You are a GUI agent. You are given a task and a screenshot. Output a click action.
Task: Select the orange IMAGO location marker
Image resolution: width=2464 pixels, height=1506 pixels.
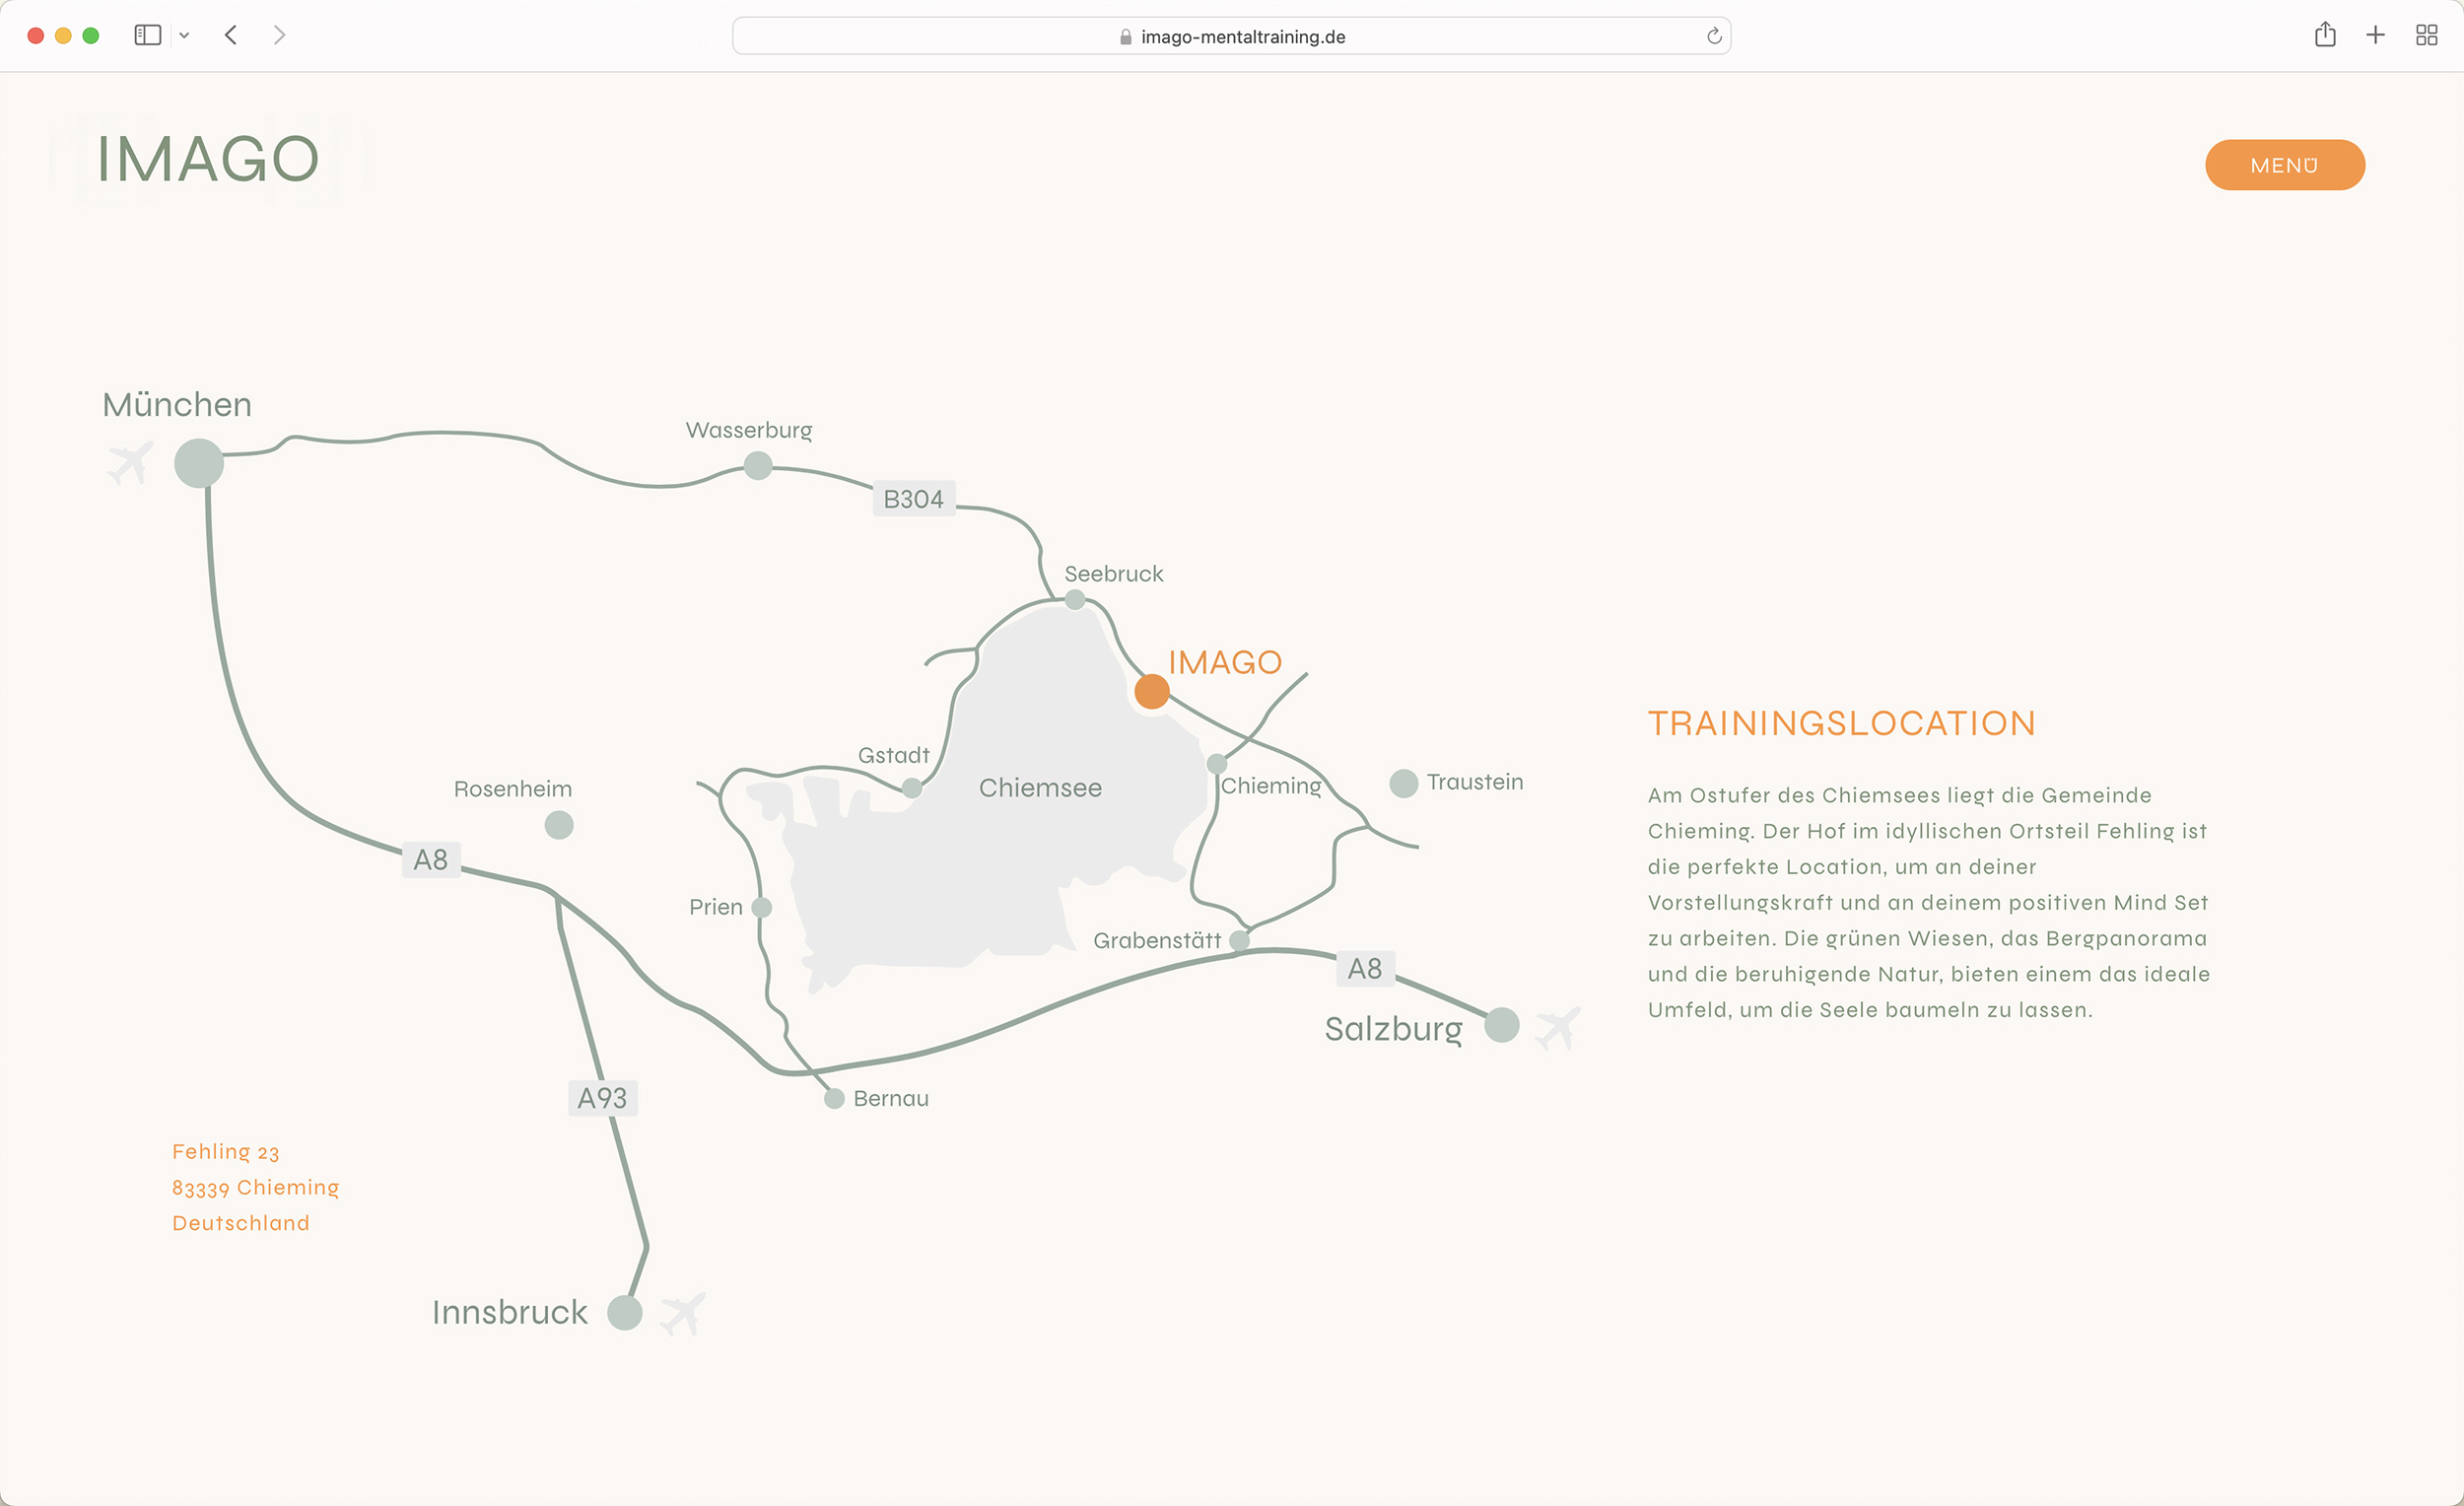[x=1152, y=691]
